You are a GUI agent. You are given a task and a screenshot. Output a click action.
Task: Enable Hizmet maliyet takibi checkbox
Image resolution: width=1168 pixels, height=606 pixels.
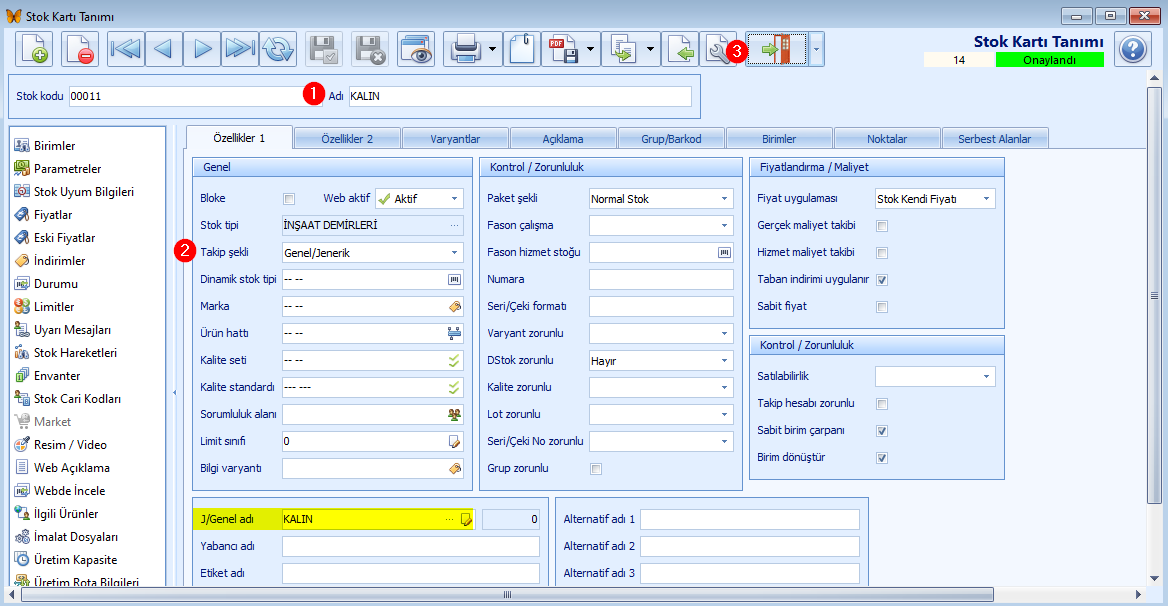pos(882,253)
